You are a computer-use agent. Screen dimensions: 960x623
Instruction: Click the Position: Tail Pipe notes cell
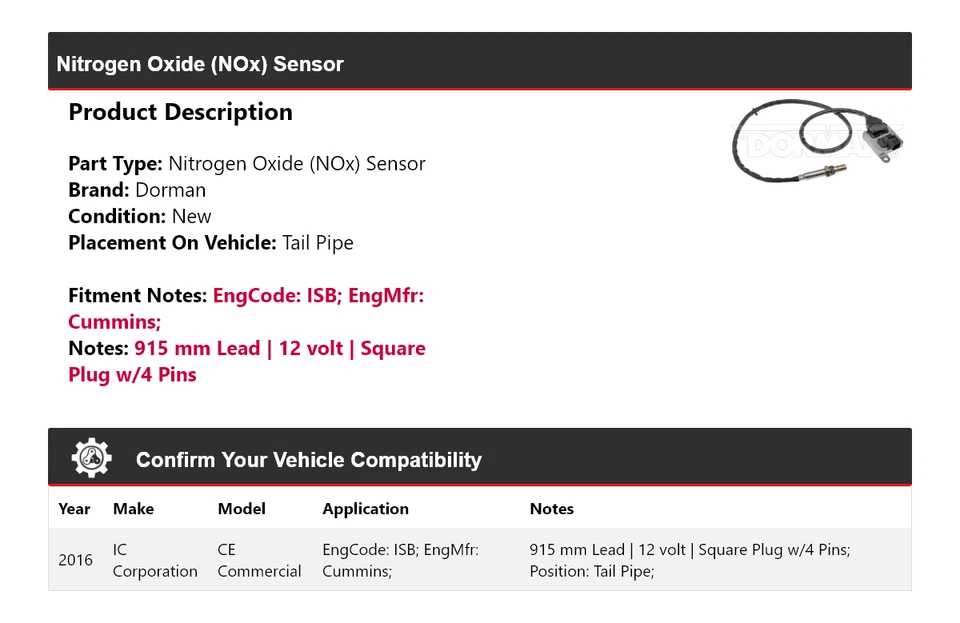coord(591,571)
